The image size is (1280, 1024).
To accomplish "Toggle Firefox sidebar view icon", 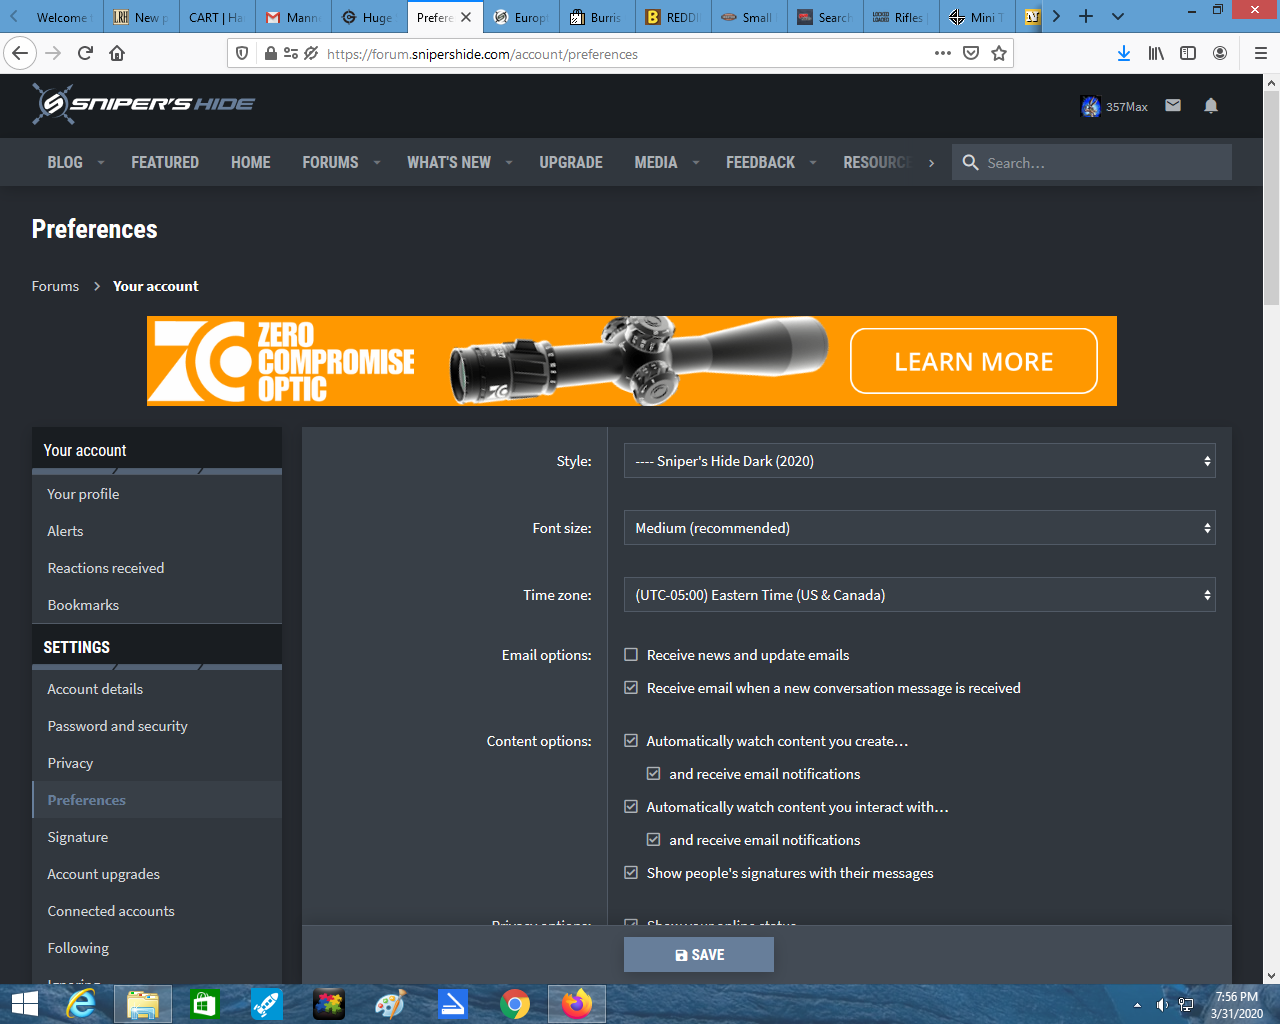I will 1188,53.
